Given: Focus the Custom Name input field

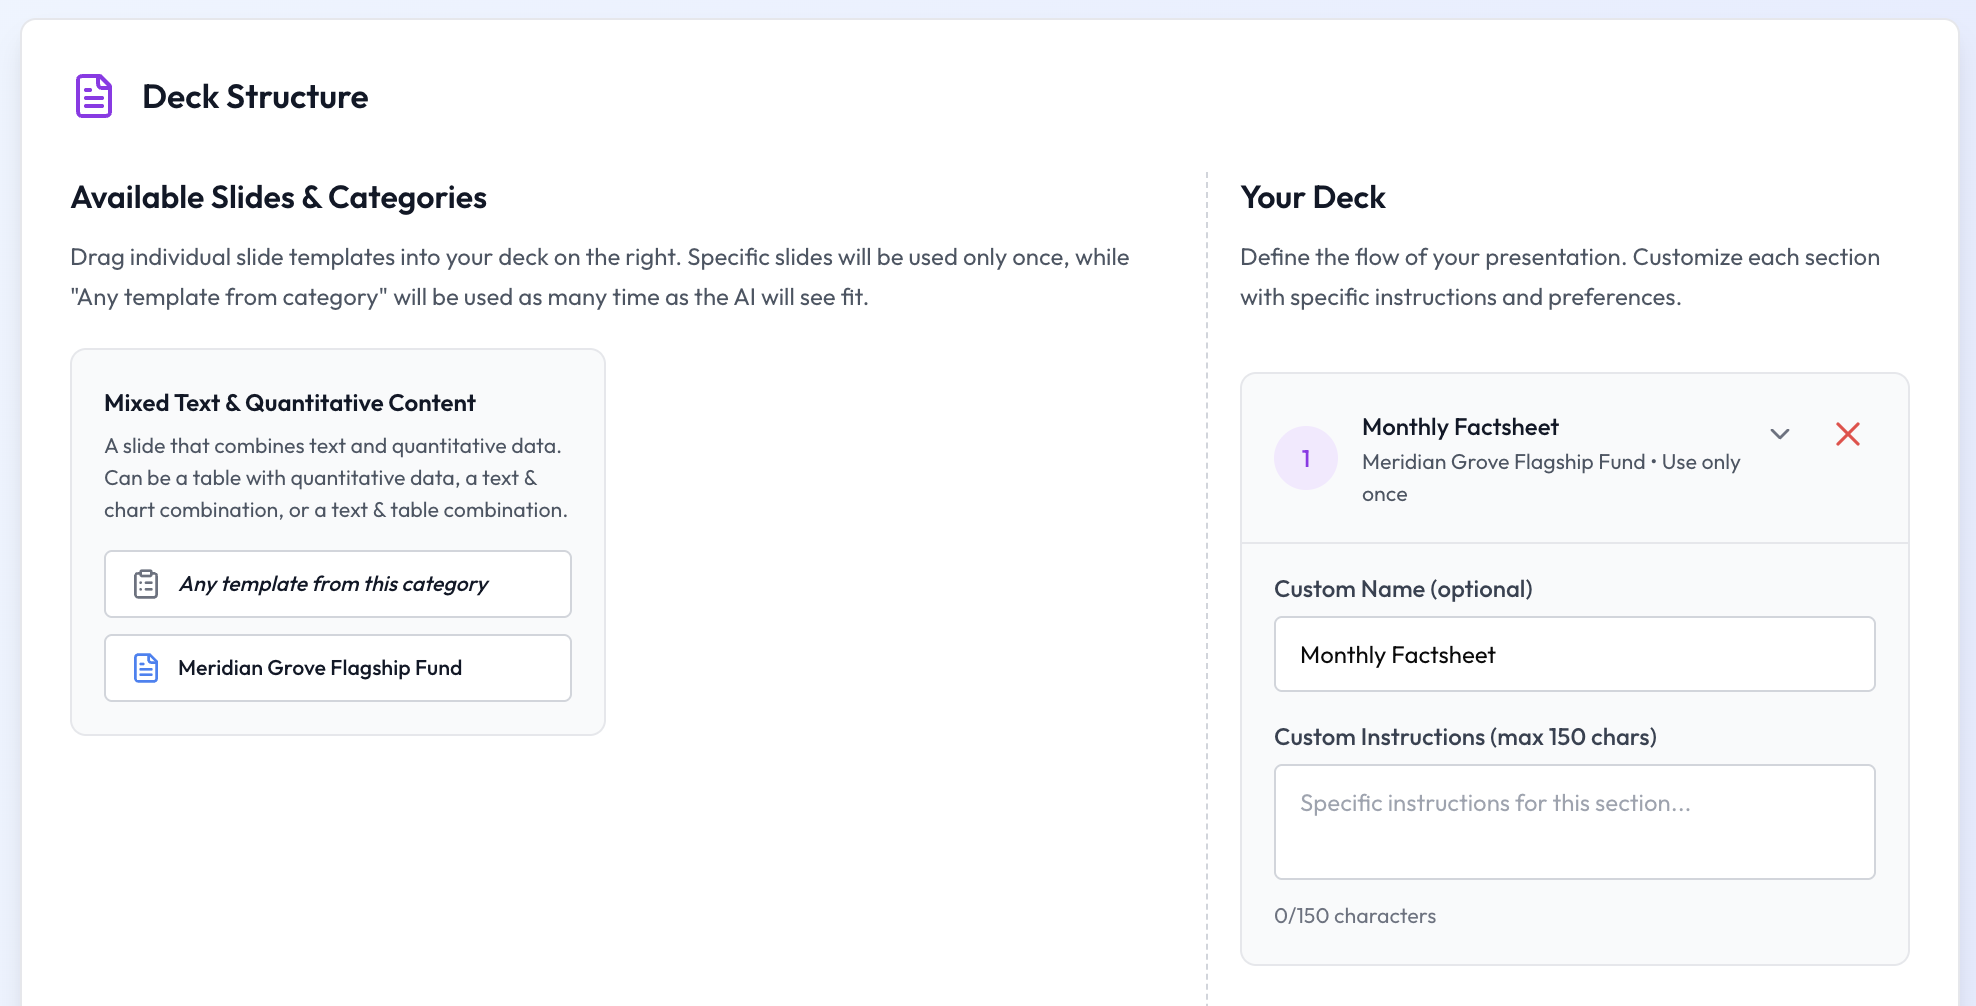Looking at the screenshot, I should [1573, 654].
